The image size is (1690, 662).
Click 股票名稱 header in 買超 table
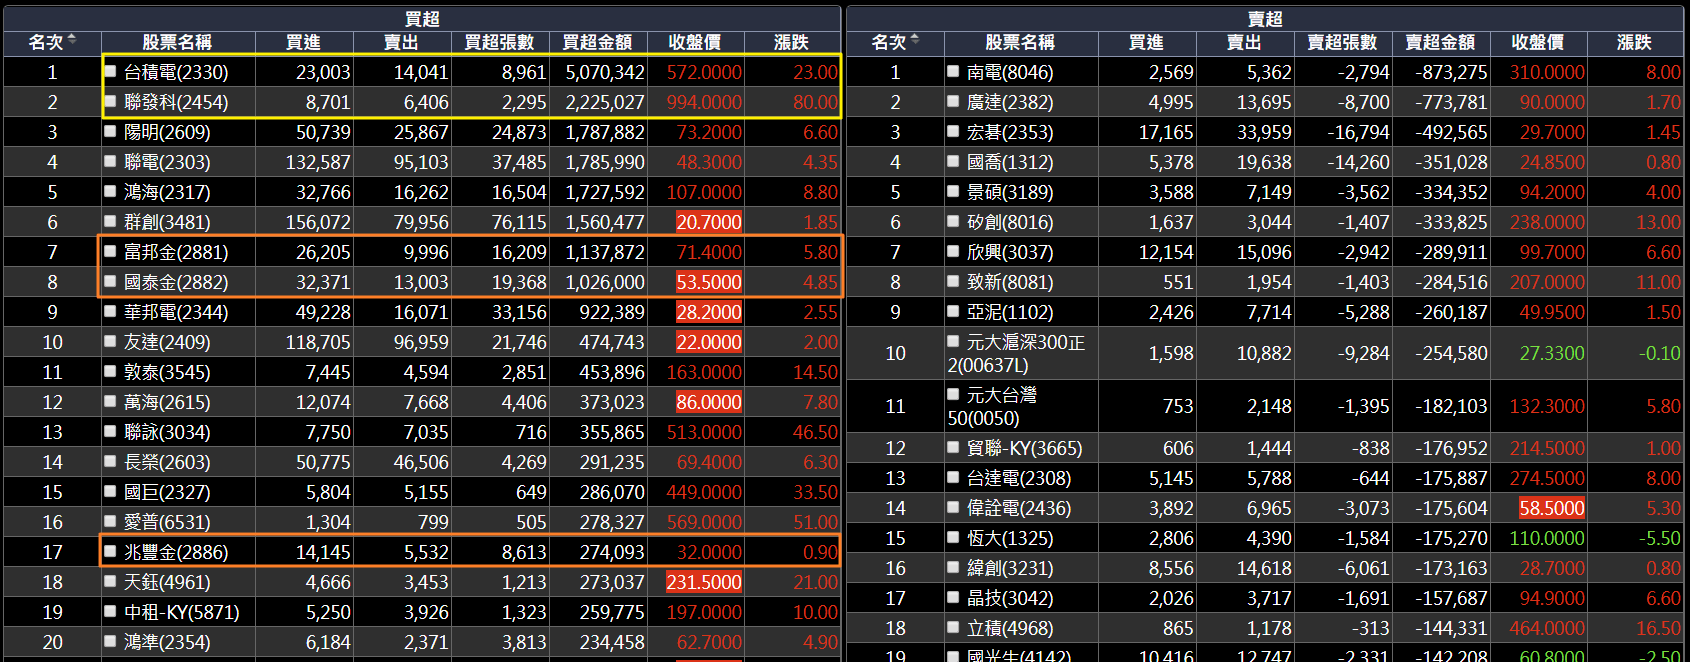click(x=177, y=42)
